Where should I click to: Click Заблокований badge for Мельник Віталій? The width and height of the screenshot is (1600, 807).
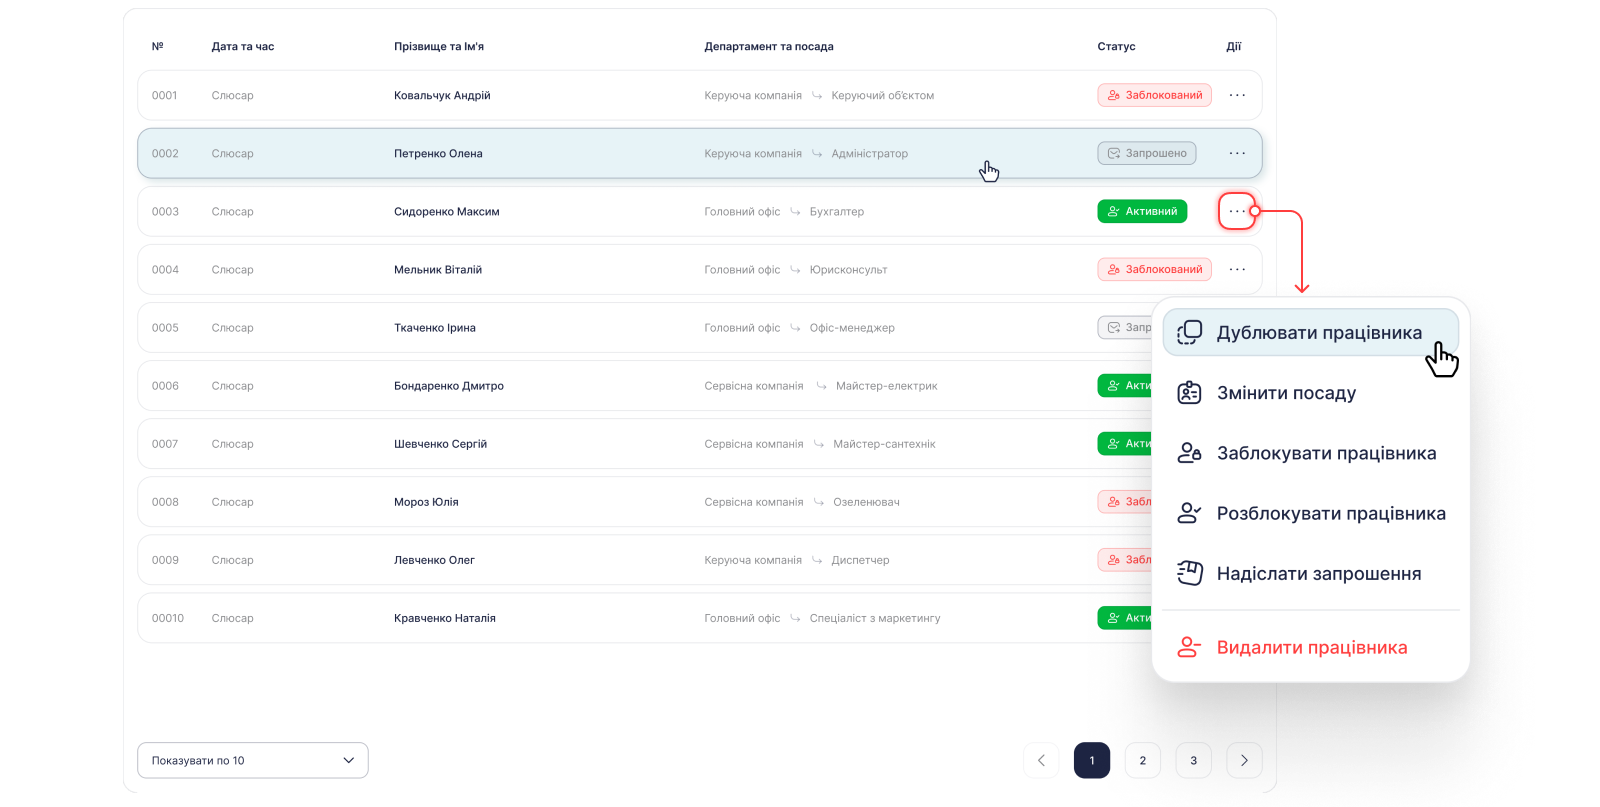tap(1154, 269)
